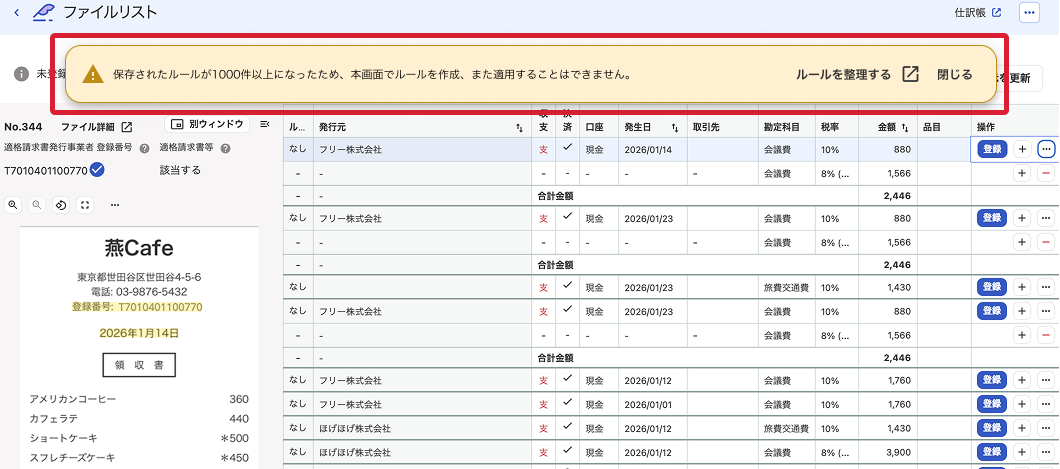Click the 燕Cafe receipt preview
The image size is (1060, 469).
139,348
